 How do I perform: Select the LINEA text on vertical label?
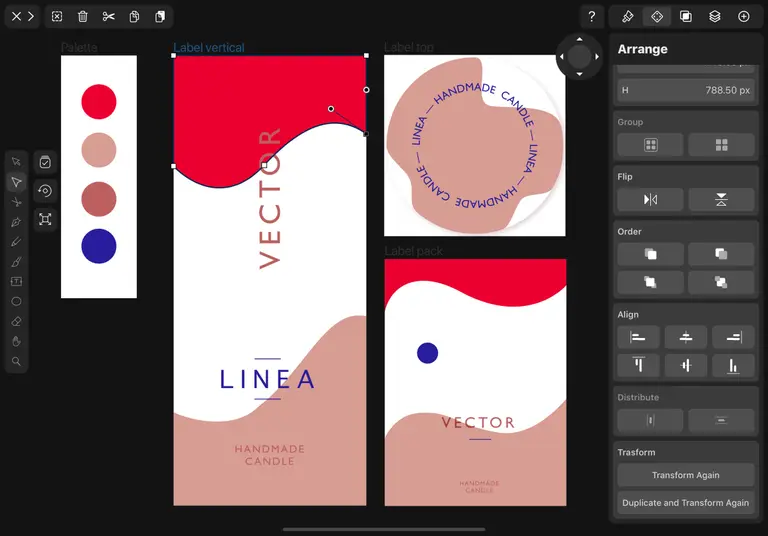pyautogui.click(x=267, y=379)
